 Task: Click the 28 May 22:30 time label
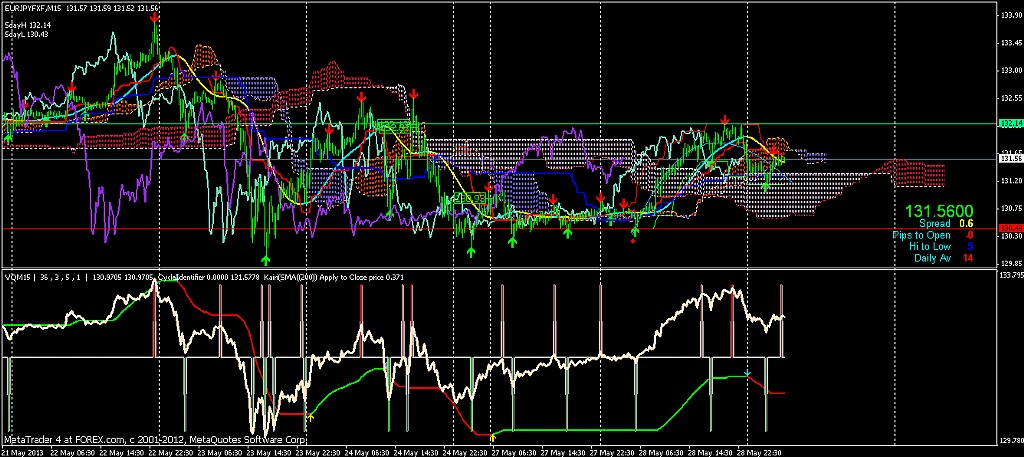758,452
